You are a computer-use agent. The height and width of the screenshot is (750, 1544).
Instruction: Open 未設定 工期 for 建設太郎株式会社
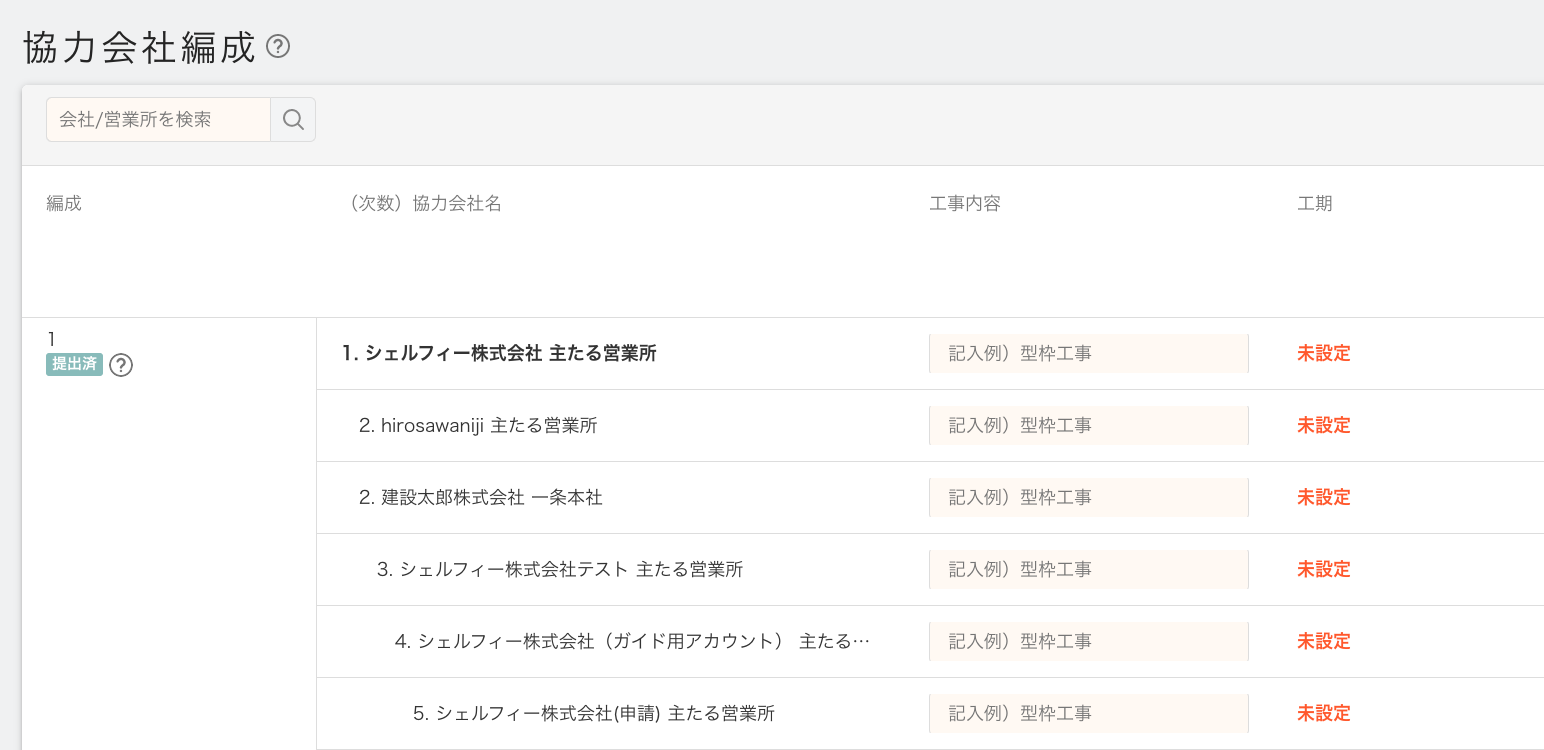tap(1323, 497)
